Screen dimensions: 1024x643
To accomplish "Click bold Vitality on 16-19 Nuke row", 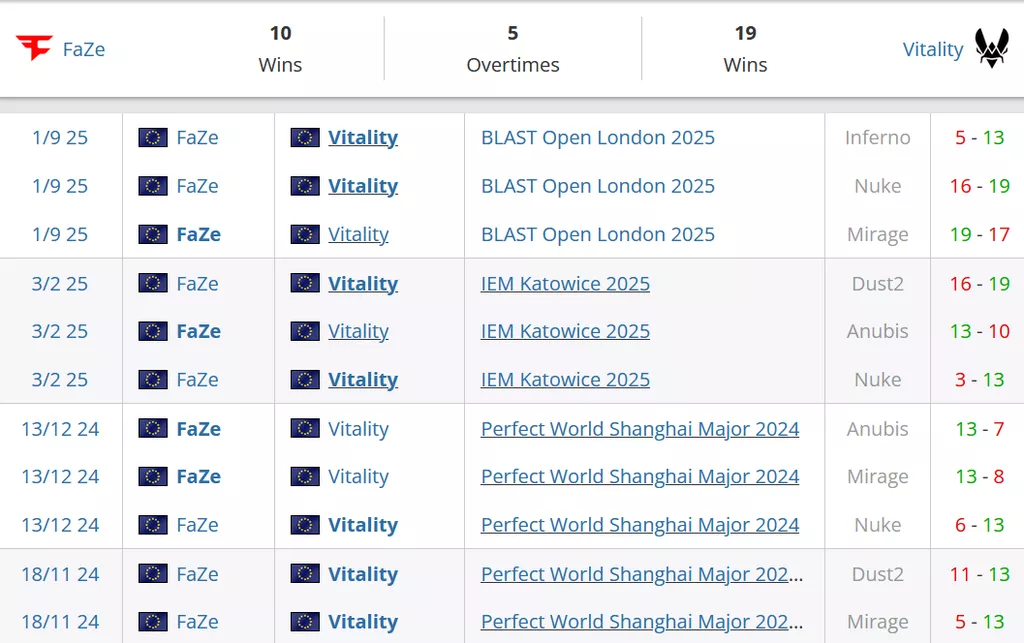I will pos(363,186).
